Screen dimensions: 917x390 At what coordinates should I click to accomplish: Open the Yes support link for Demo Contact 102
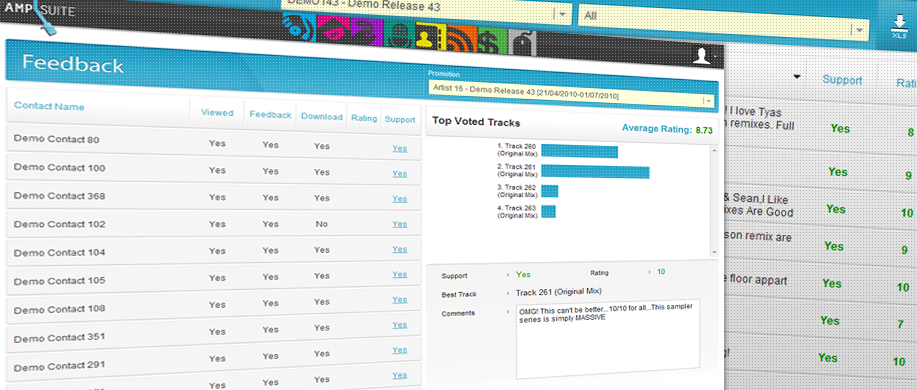(399, 224)
